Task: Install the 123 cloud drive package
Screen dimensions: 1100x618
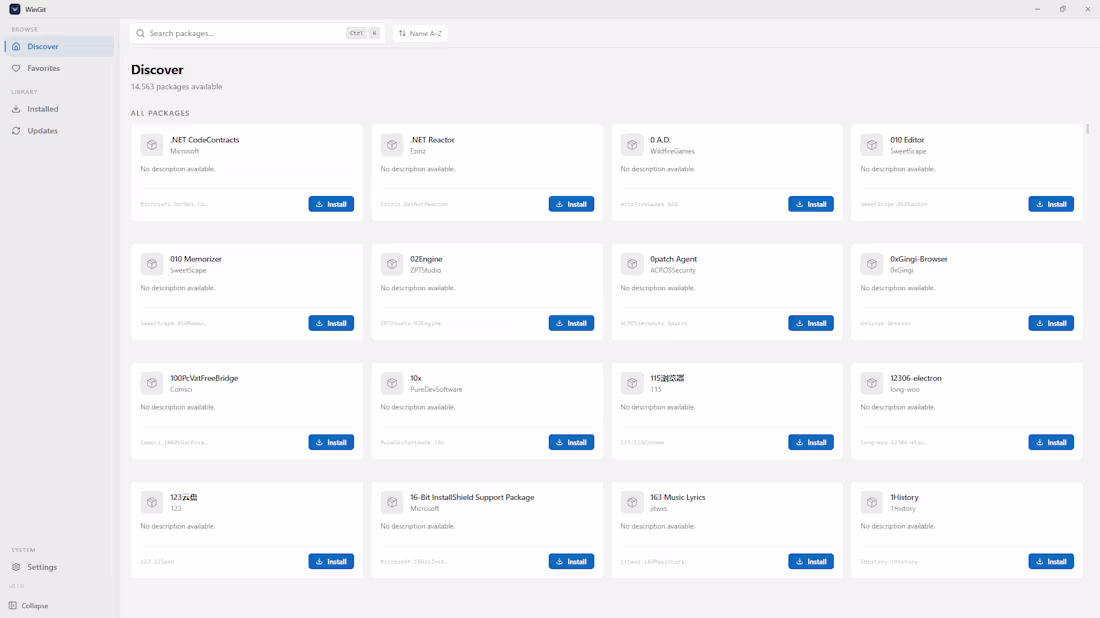Action: (x=331, y=561)
